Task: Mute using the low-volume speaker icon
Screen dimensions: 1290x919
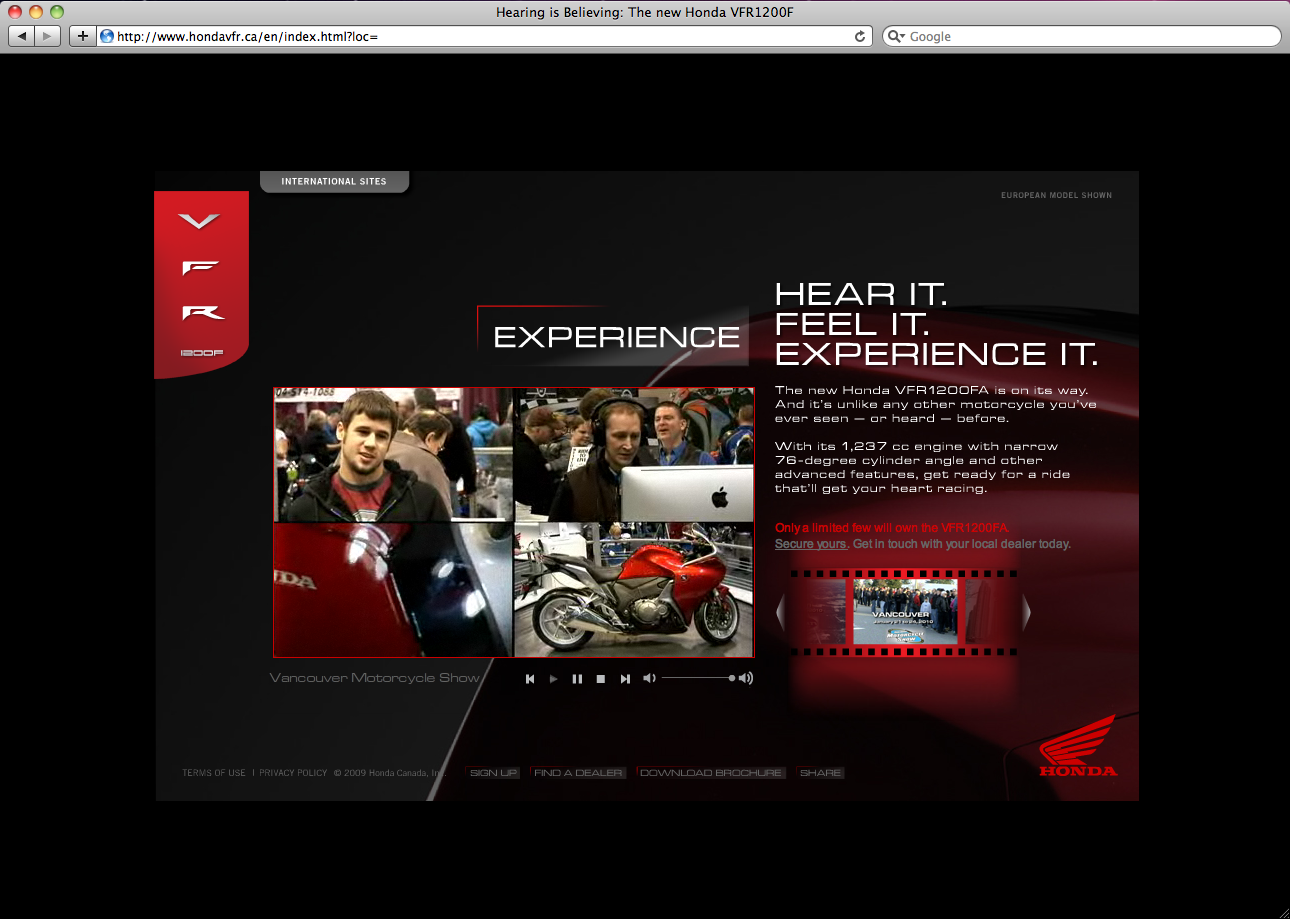Action: tap(649, 678)
